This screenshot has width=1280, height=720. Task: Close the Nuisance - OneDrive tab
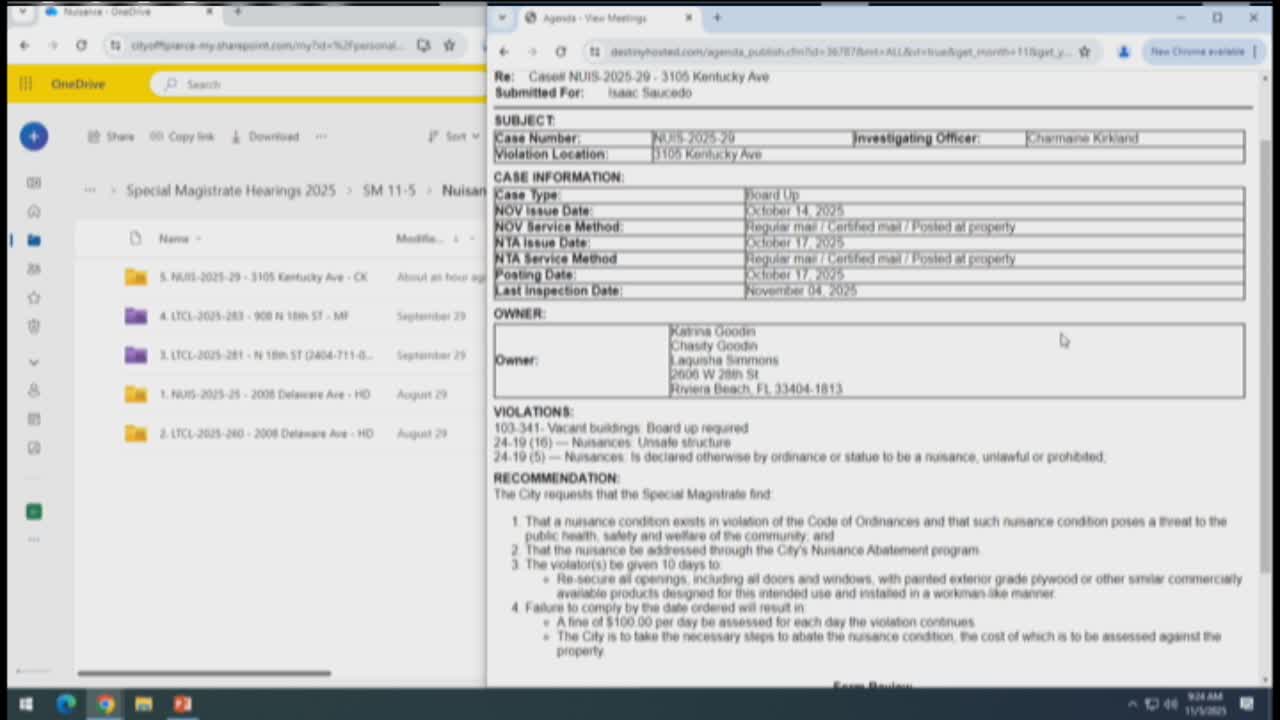pyautogui.click(x=210, y=12)
